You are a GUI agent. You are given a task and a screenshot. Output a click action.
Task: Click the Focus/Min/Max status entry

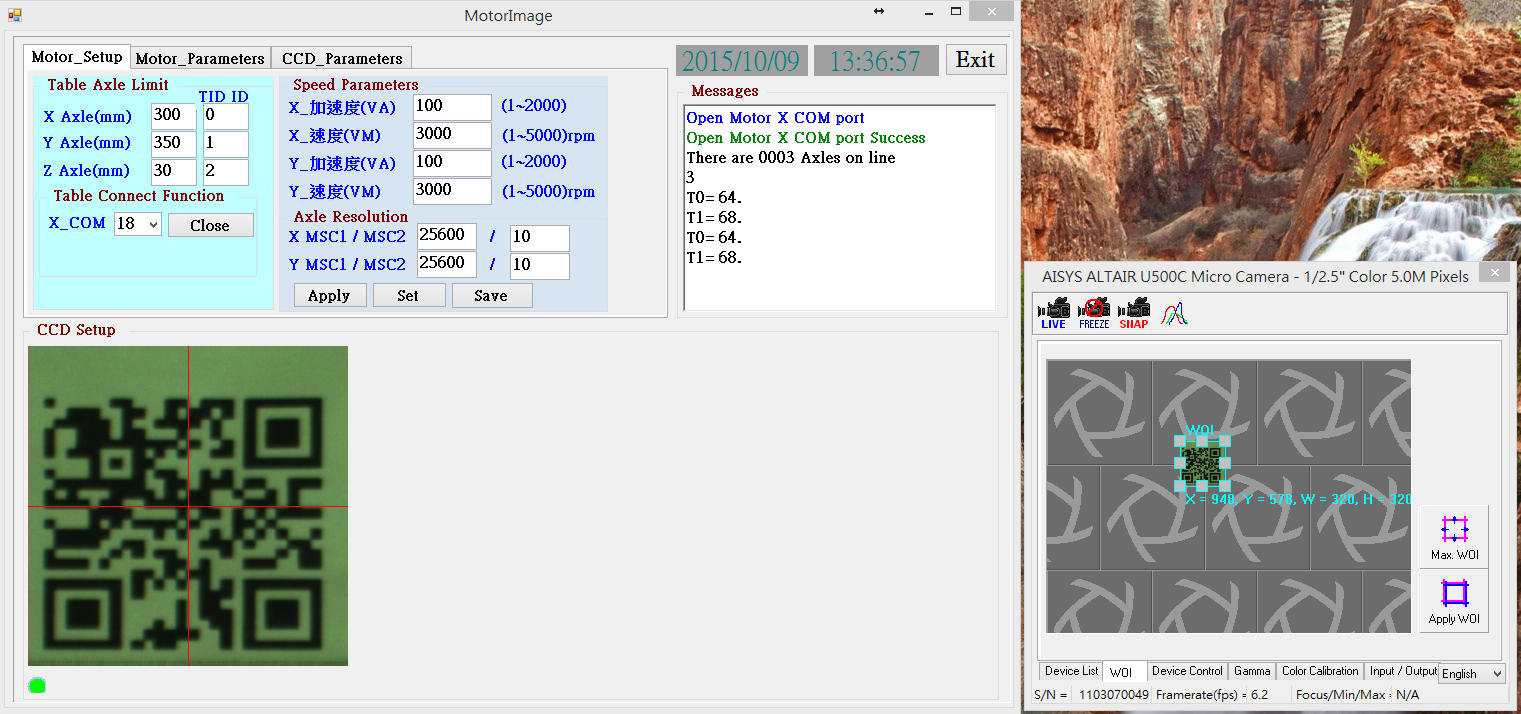[x=1357, y=694]
